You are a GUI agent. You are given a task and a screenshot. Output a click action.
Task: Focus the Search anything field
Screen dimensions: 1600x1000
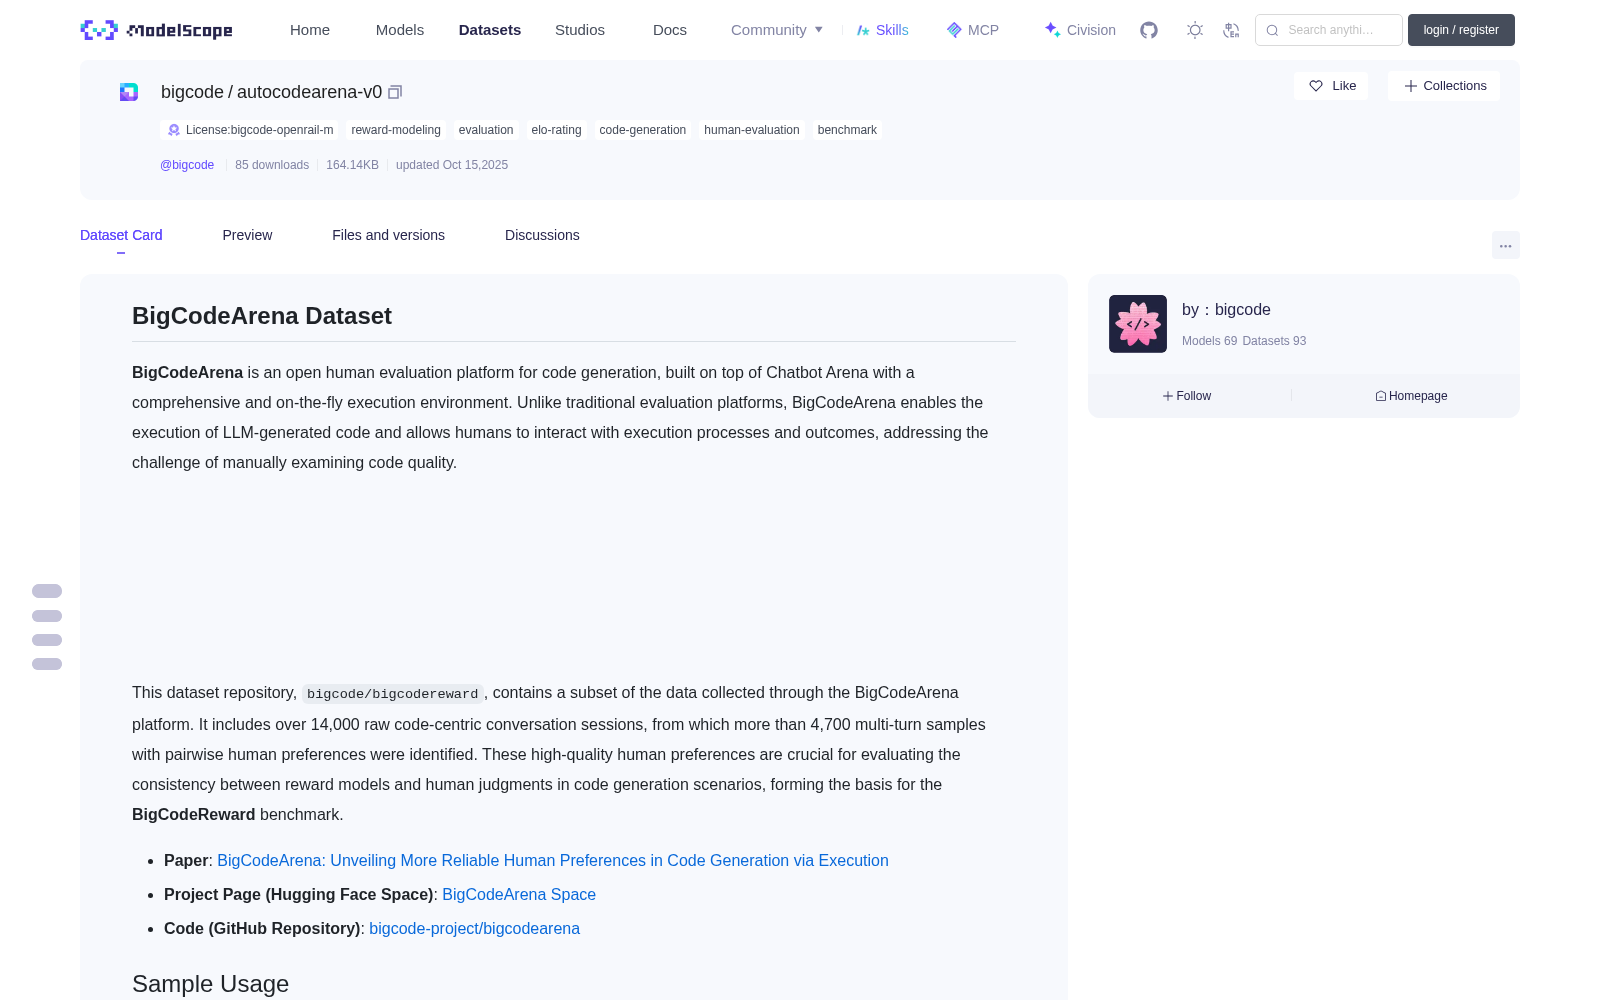1329,30
